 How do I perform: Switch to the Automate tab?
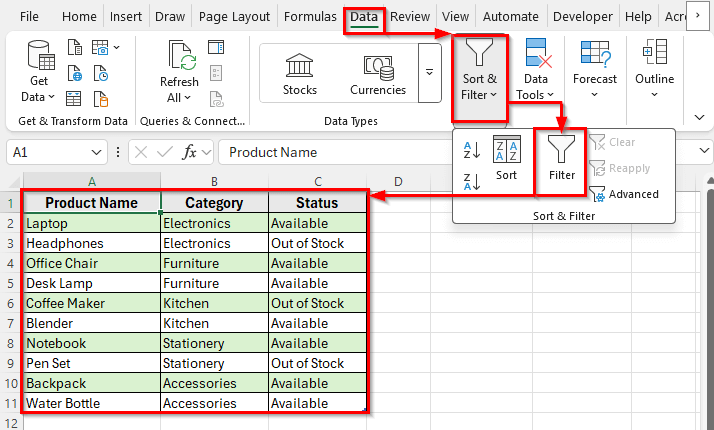[510, 17]
